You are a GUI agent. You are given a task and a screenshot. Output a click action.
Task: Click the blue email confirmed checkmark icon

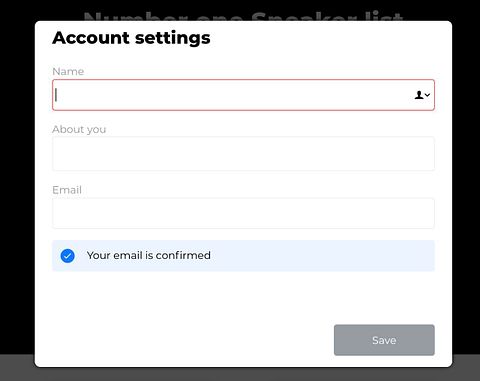tap(67, 256)
